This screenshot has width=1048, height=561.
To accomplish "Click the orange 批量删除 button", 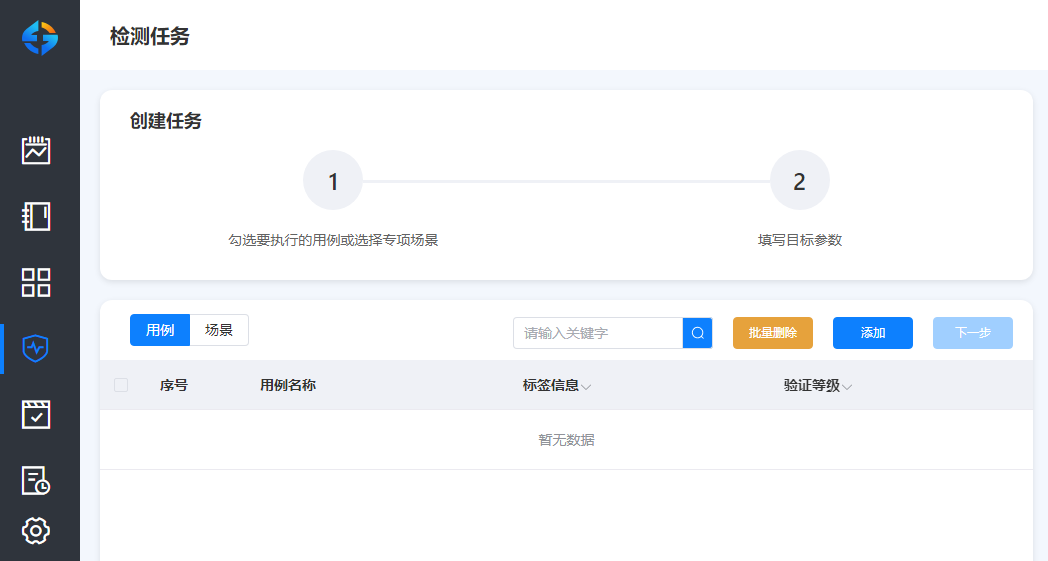I will (773, 333).
